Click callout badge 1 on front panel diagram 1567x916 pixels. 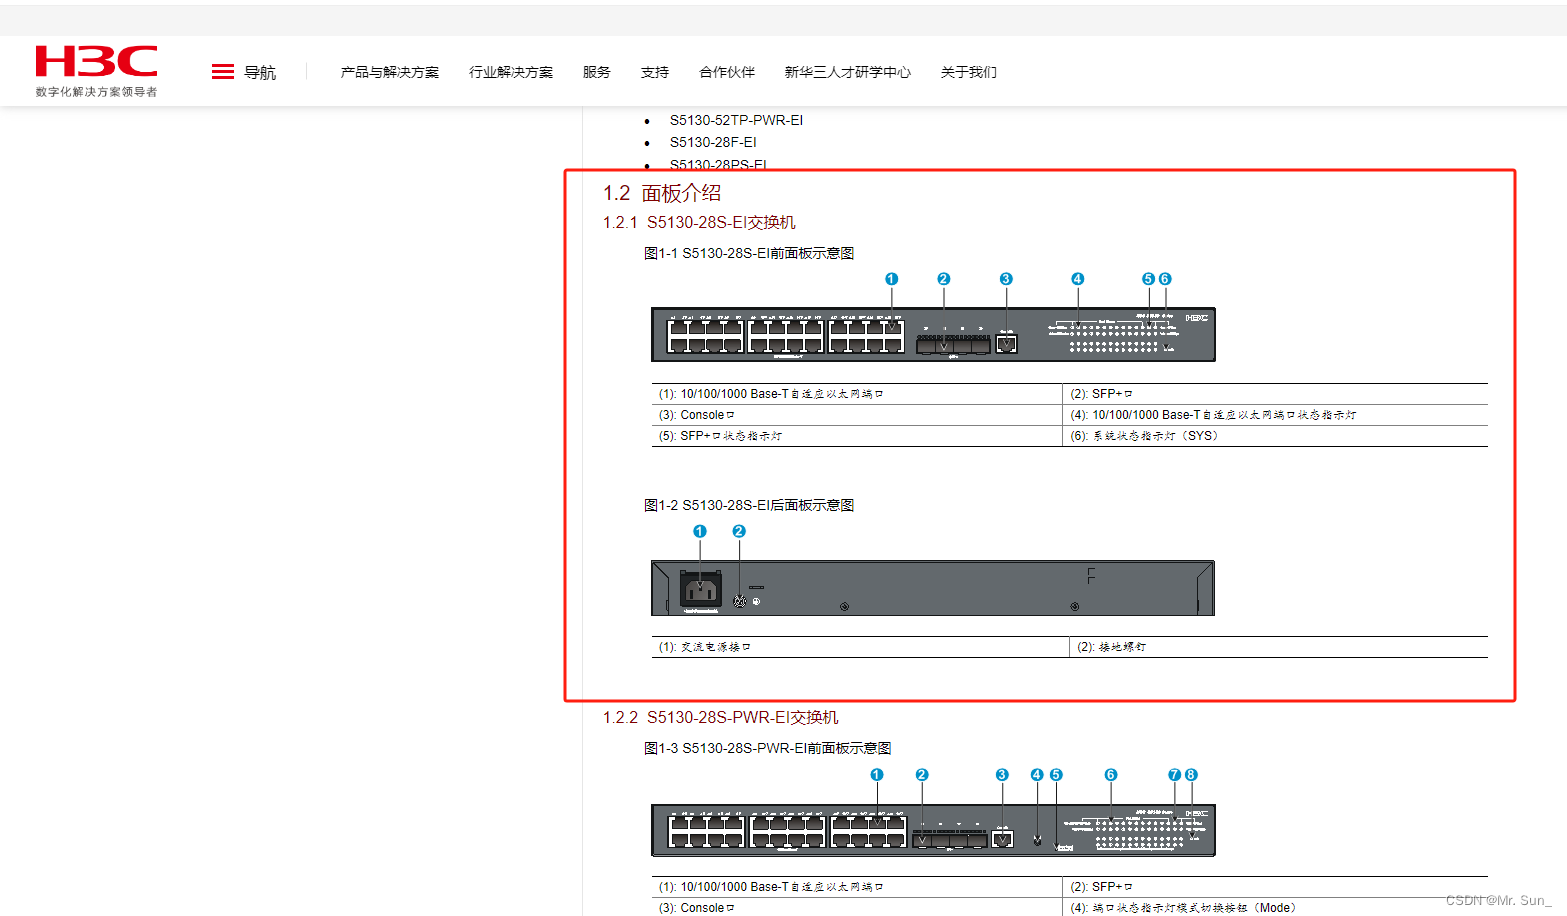[x=891, y=280]
